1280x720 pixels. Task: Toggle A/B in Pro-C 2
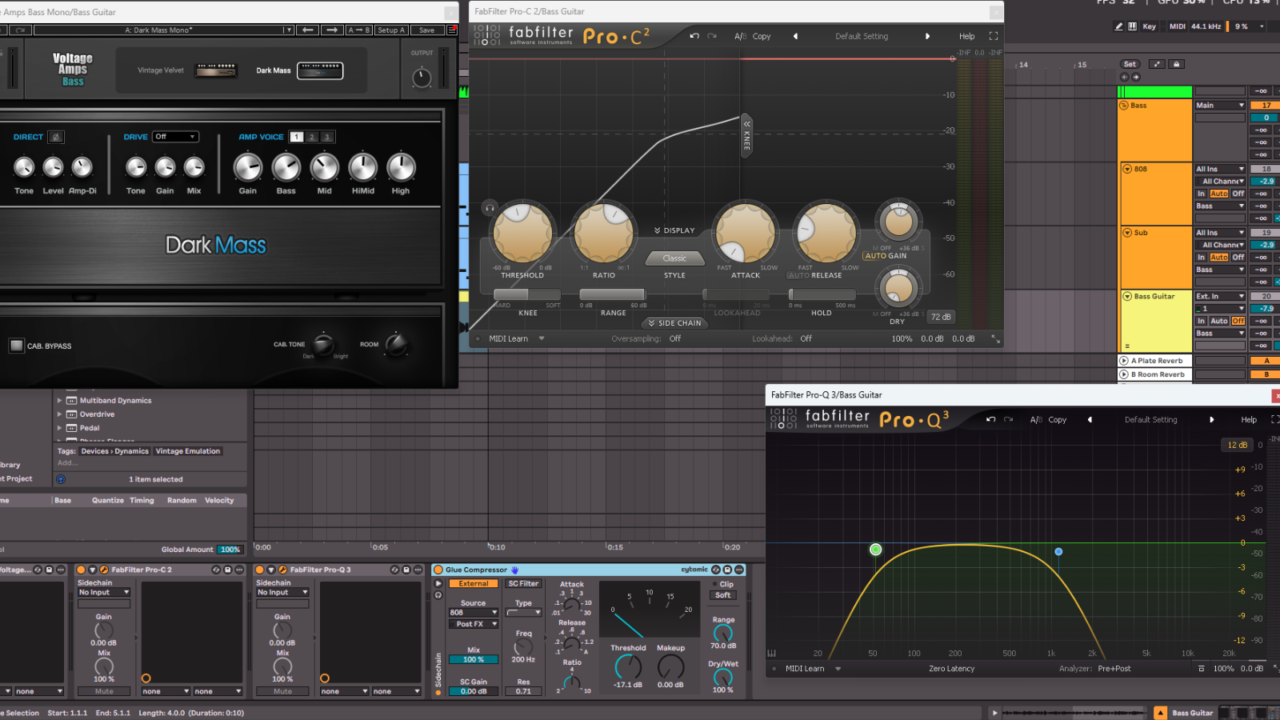(740, 36)
